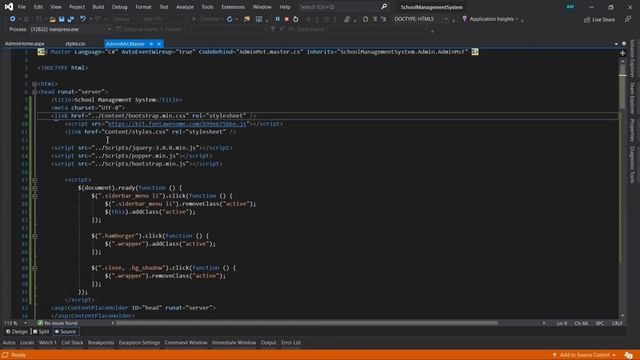This screenshot has height=360, width=640.
Task: Switch to the Split view
Action: (x=41, y=332)
